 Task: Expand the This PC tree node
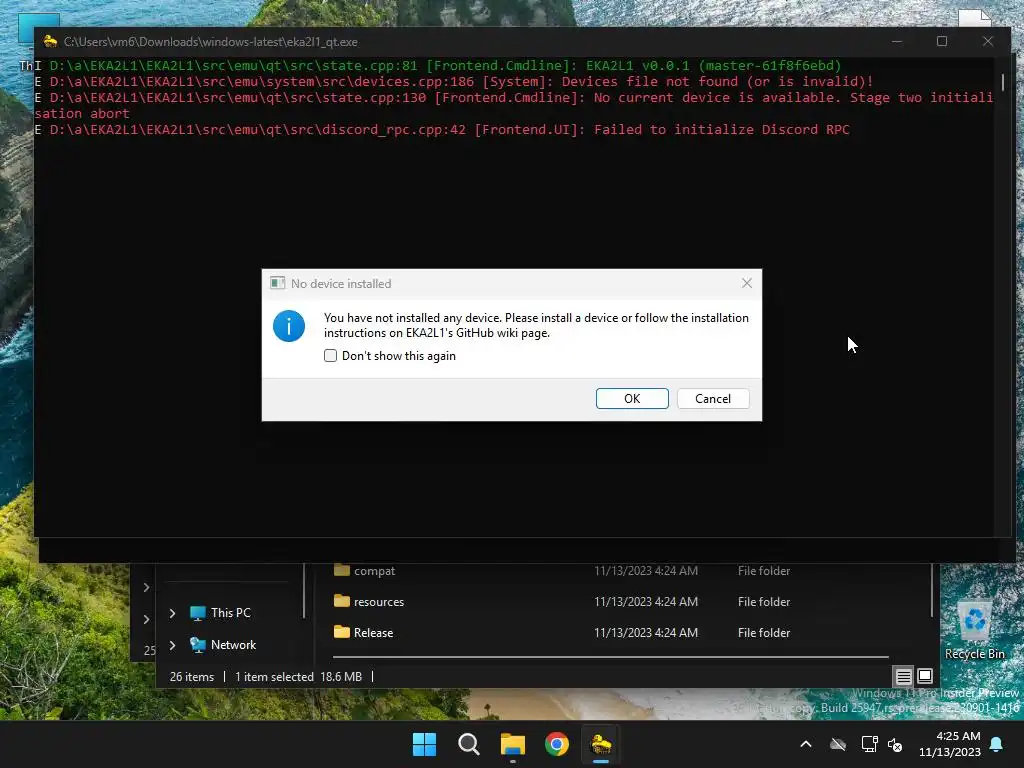172,613
